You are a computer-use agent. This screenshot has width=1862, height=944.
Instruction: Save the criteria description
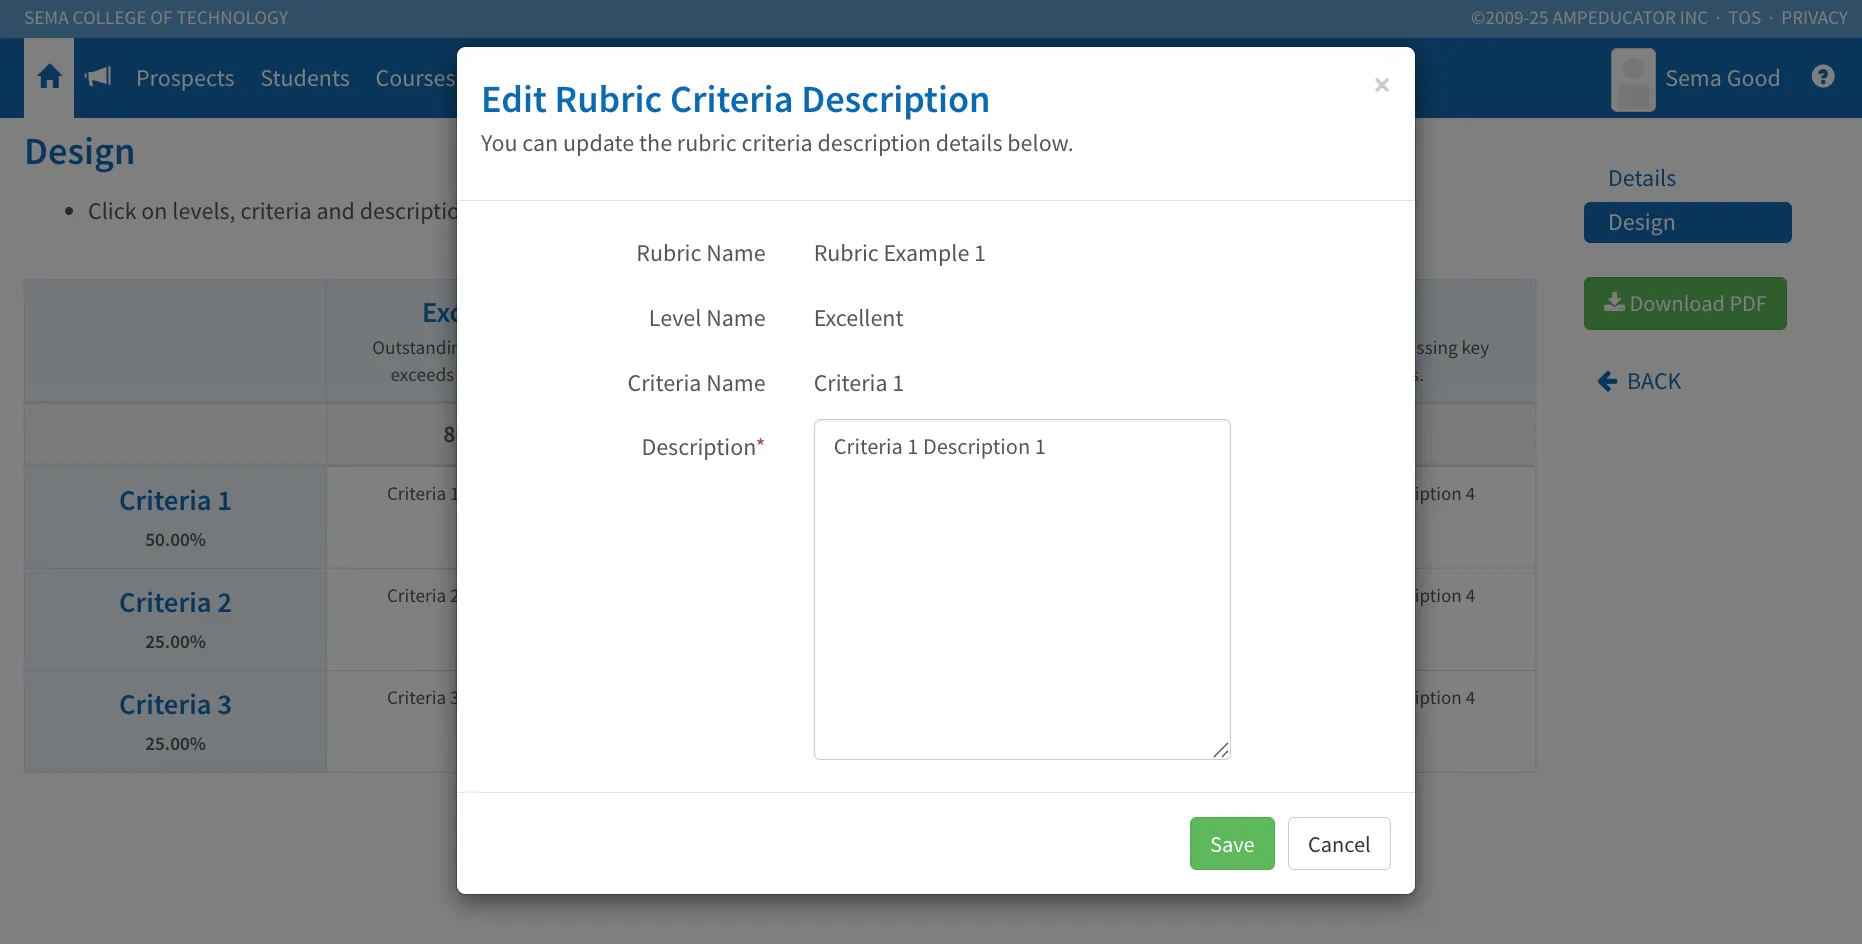[1232, 844]
